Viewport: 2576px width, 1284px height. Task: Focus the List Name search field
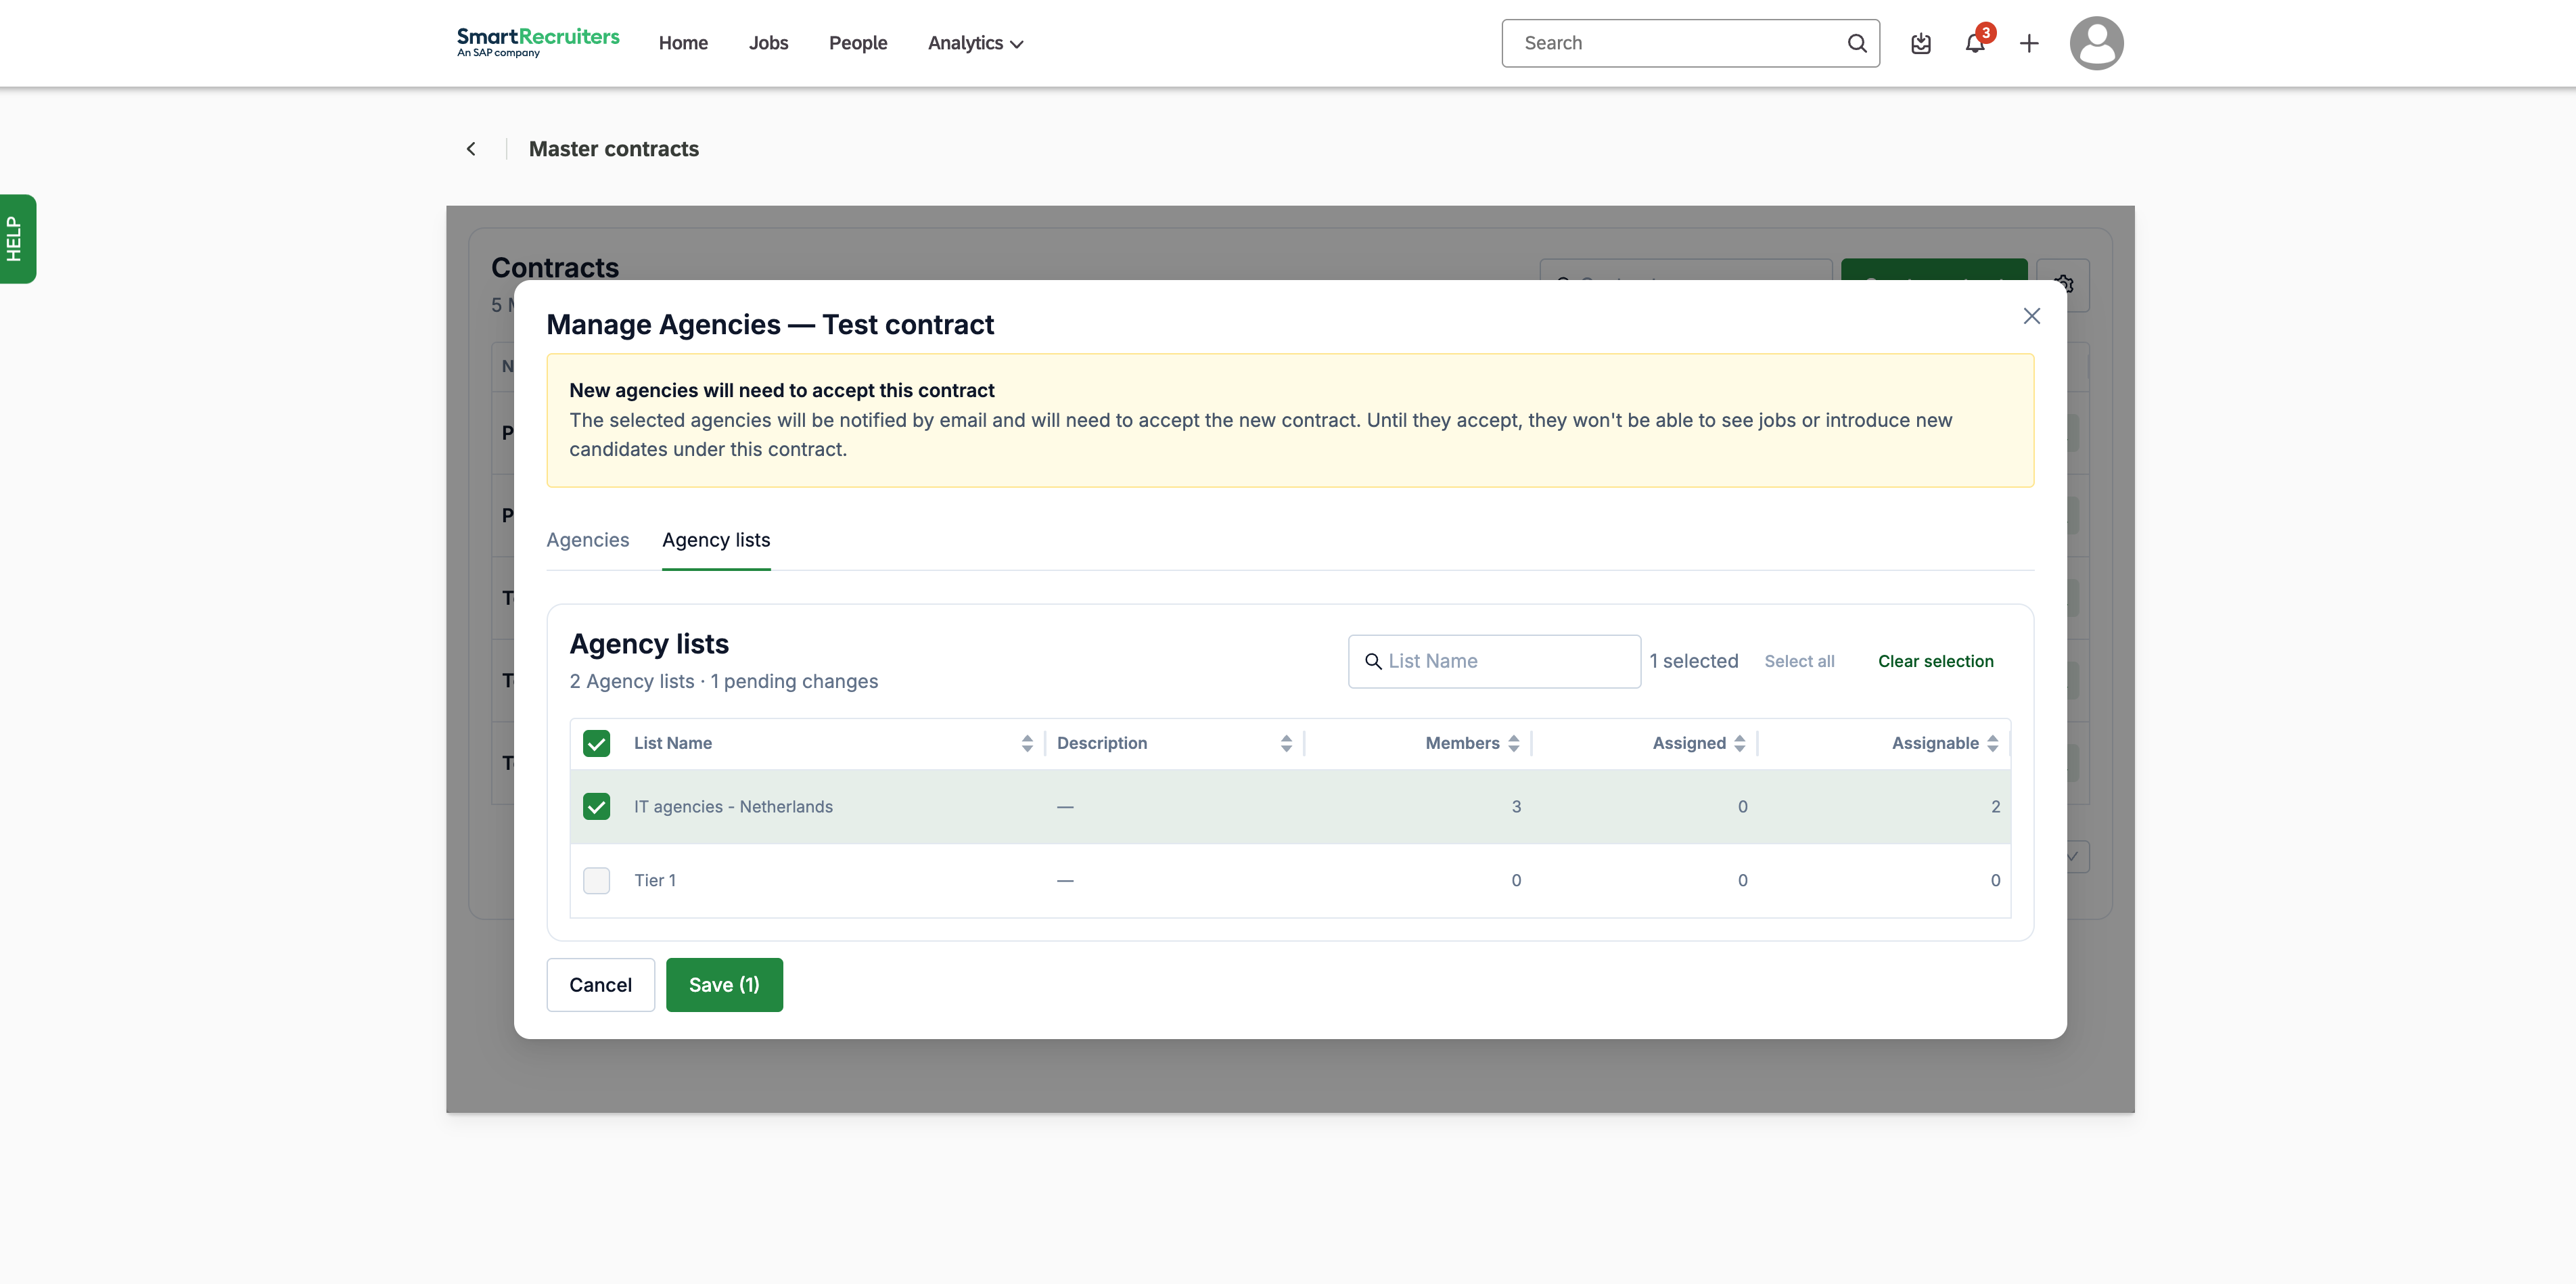(1494, 661)
